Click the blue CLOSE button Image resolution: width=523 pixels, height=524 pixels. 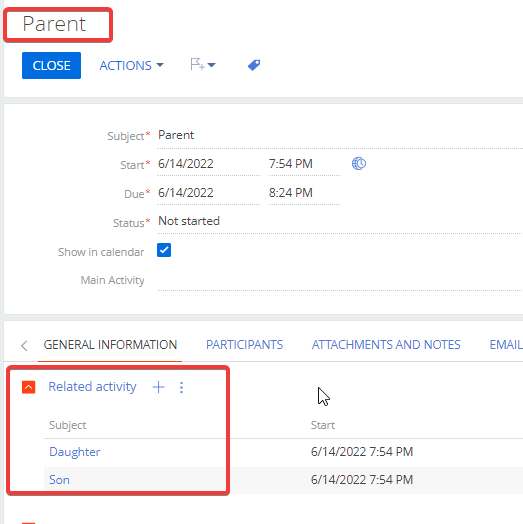pos(51,66)
